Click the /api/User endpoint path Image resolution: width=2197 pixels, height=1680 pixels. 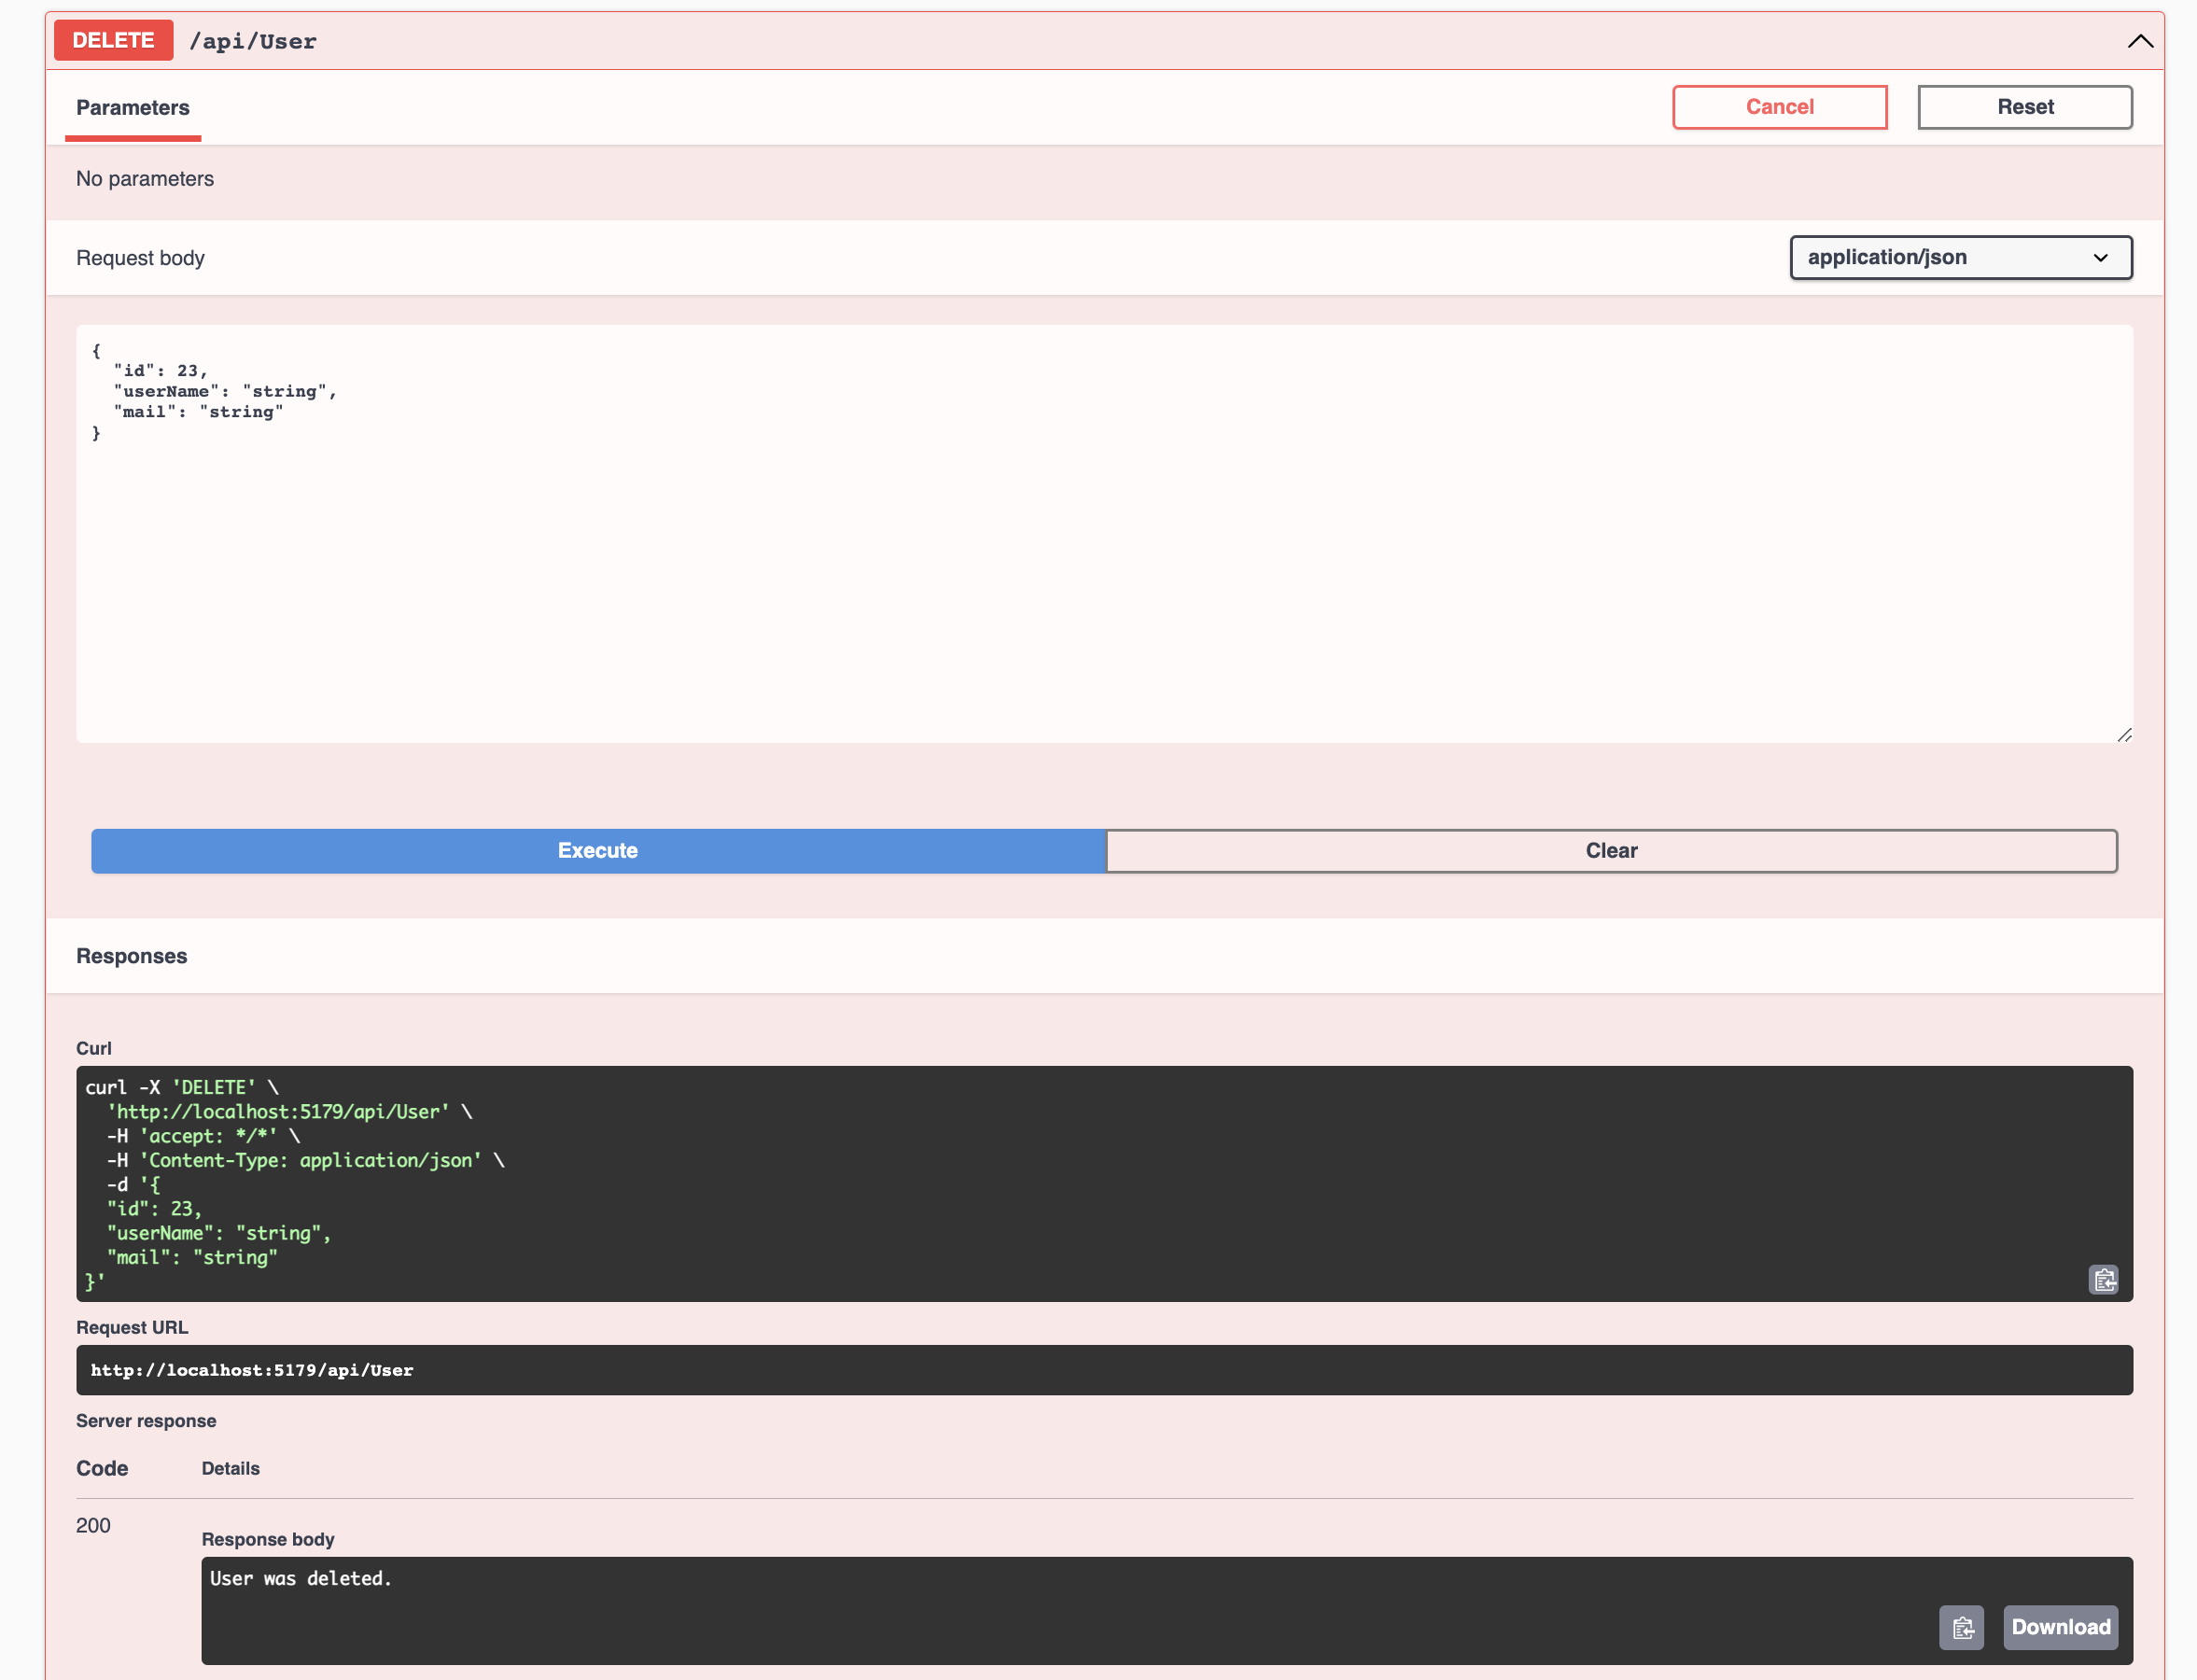pos(253,42)
